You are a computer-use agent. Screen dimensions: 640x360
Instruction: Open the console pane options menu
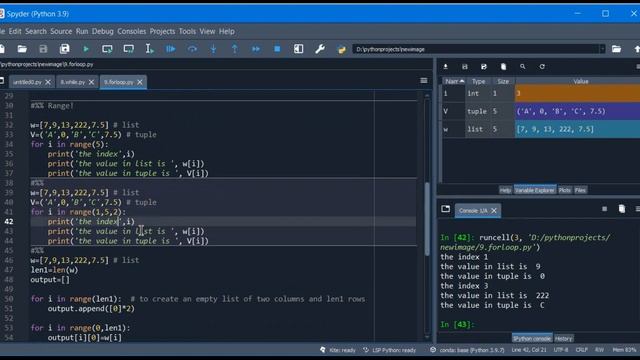638,209
